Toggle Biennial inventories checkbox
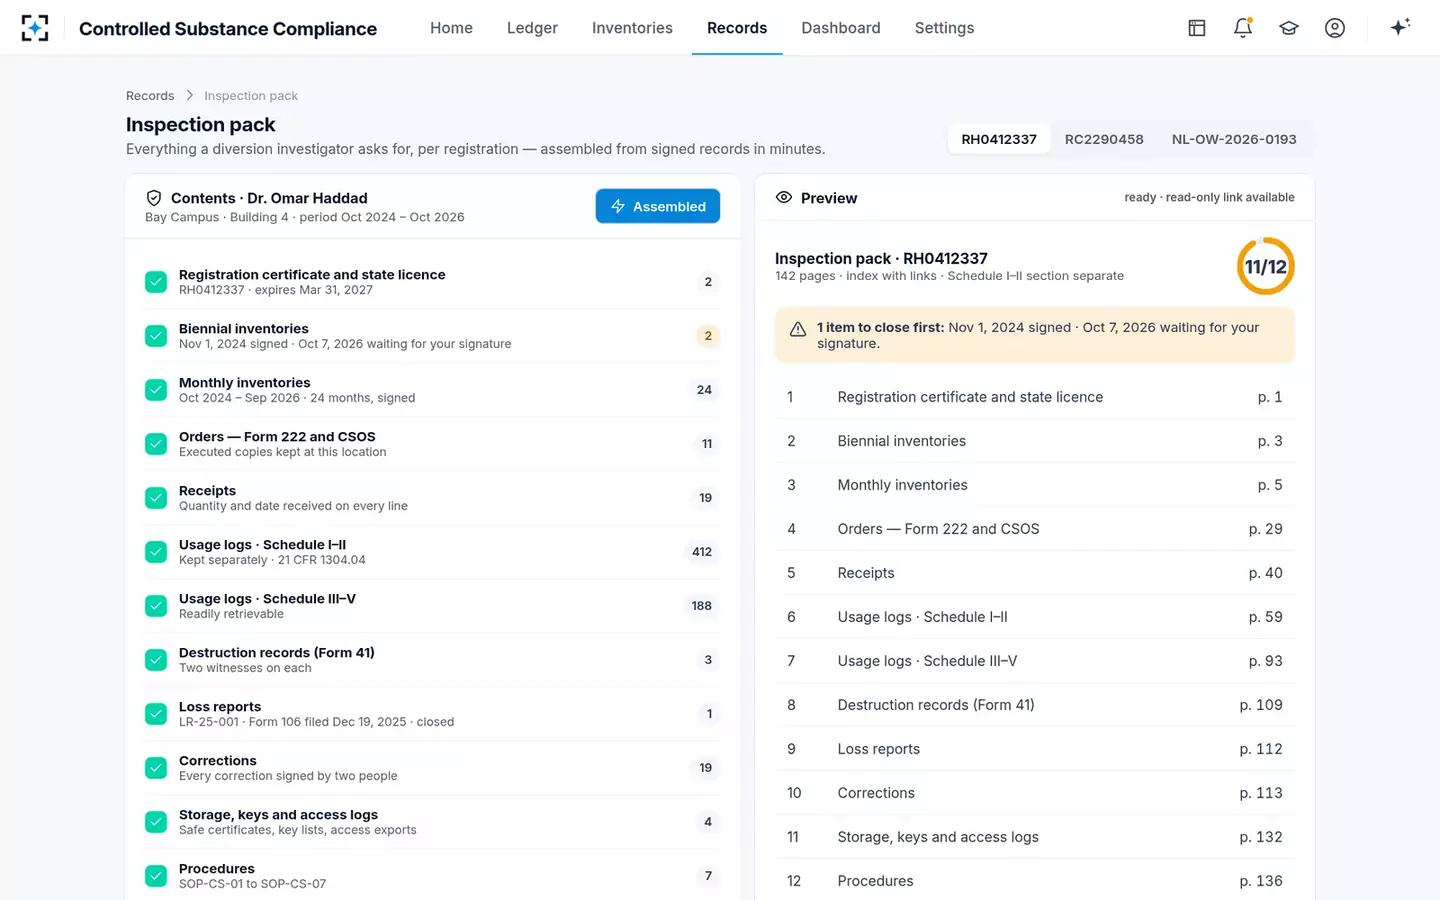The height and width of the screenshot is (900, 1440). (x=156, y=336)
